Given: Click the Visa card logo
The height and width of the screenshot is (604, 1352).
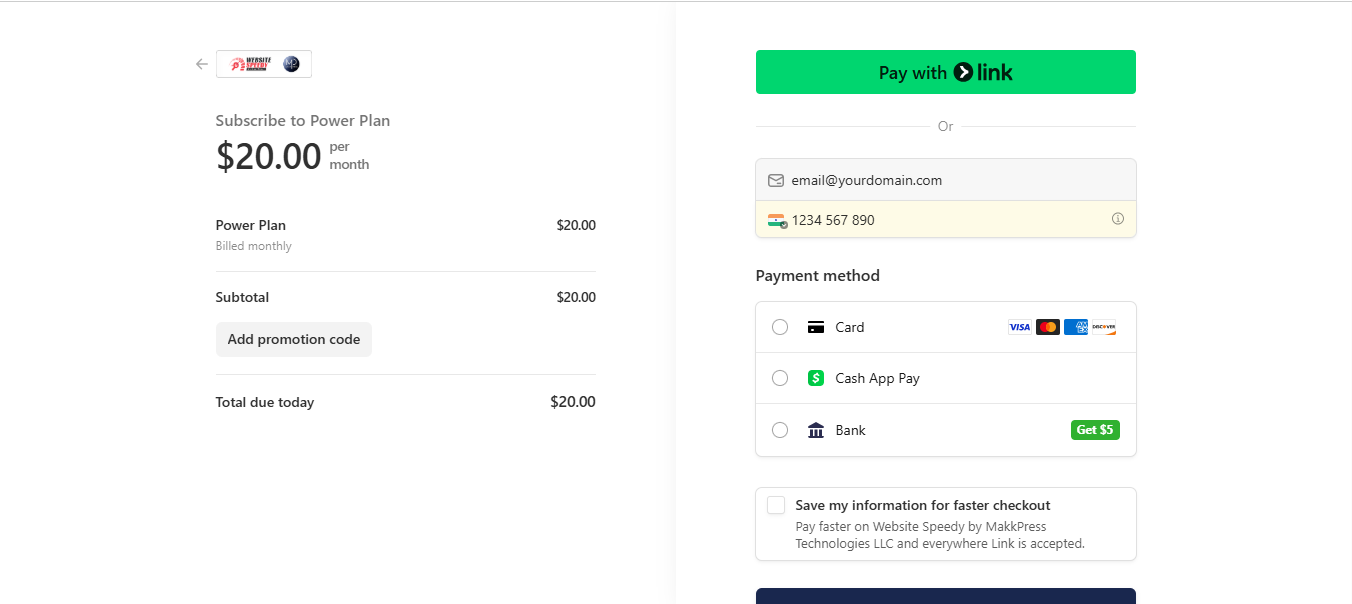Looking at the screenshot, I should click(x=1020, y=327).
